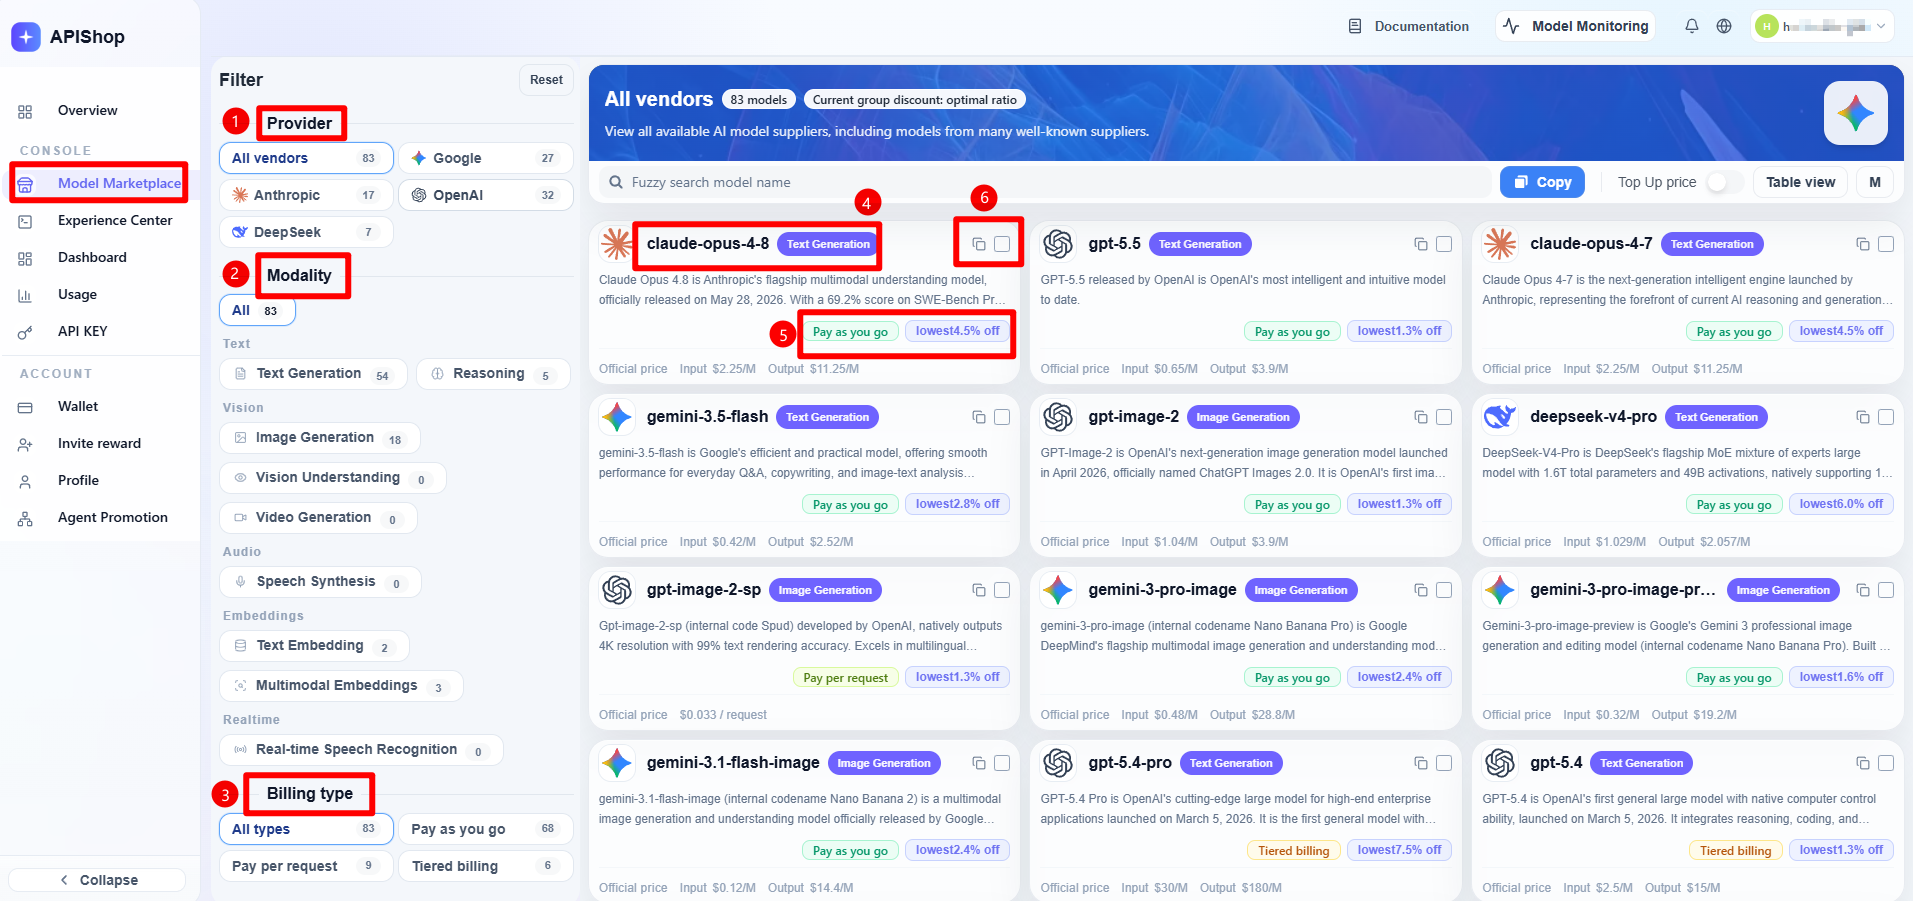Image resolution: width=1913 pixels, height=901 pixels.
Task: Click the copy icon on claude-opus-4-8 card
Action: click(979, 244)
